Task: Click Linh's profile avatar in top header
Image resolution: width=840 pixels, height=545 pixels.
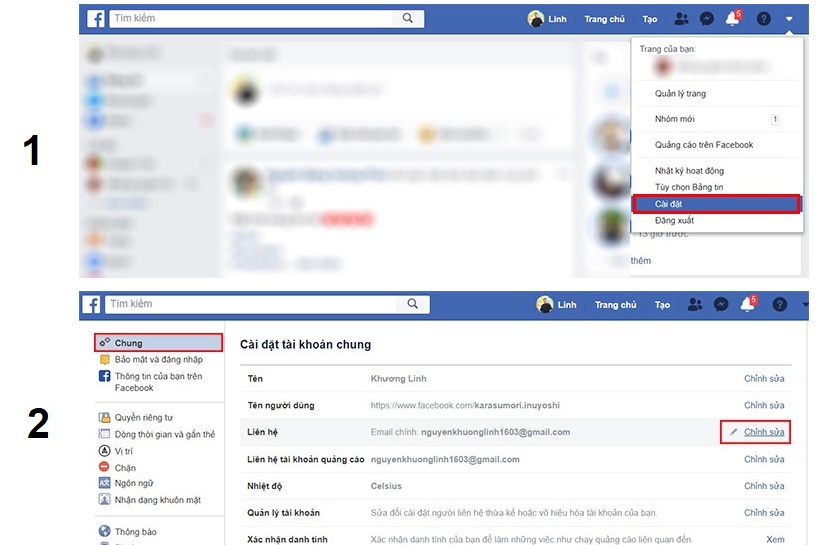Action: (535, 19)
